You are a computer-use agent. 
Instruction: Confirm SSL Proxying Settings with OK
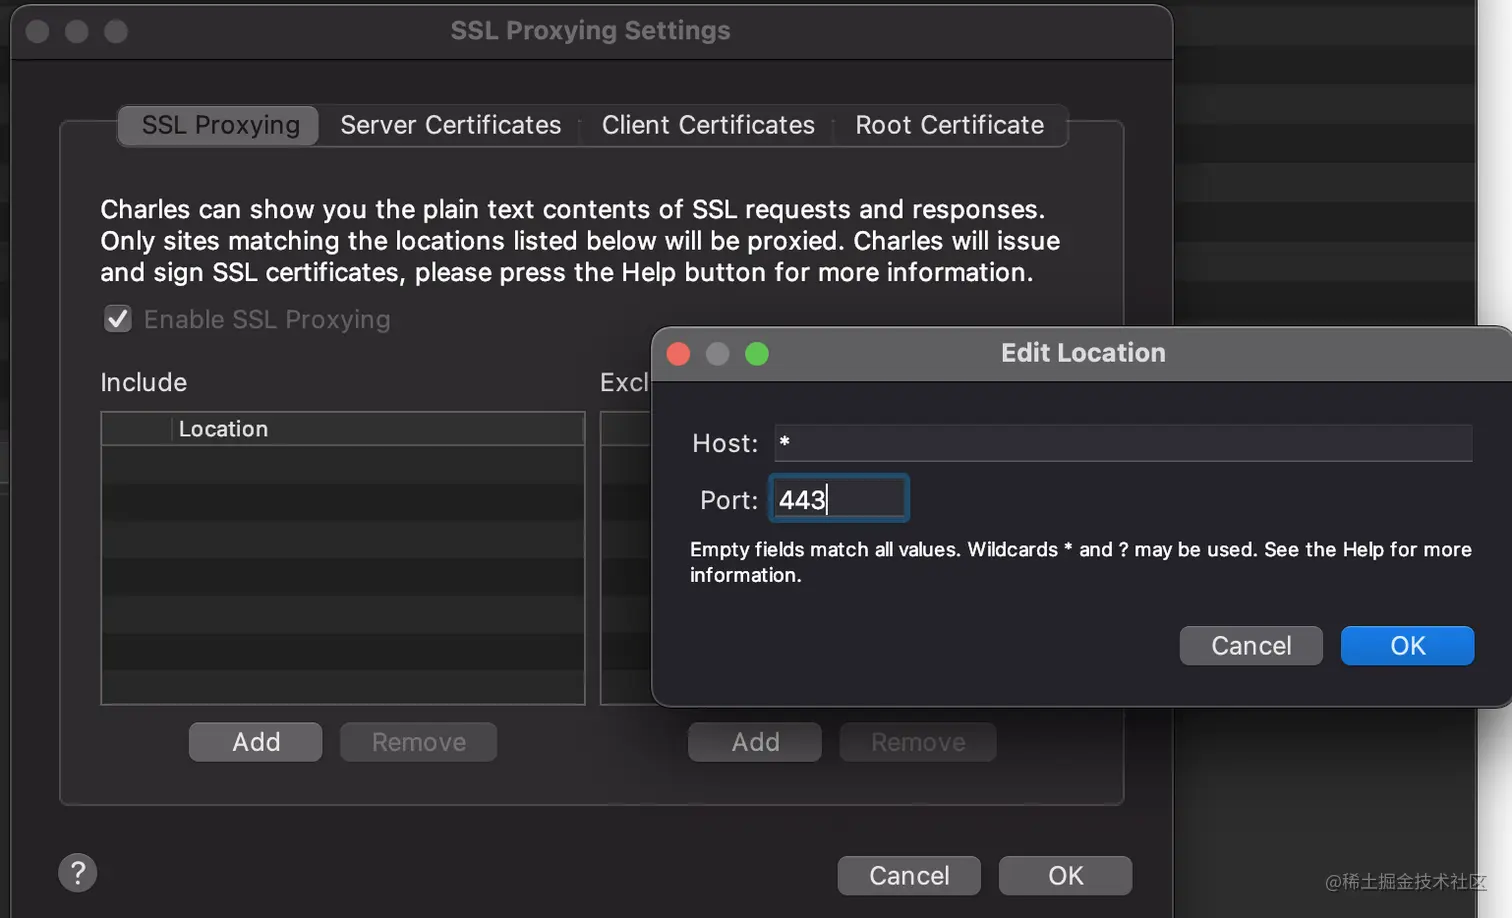1066,876
